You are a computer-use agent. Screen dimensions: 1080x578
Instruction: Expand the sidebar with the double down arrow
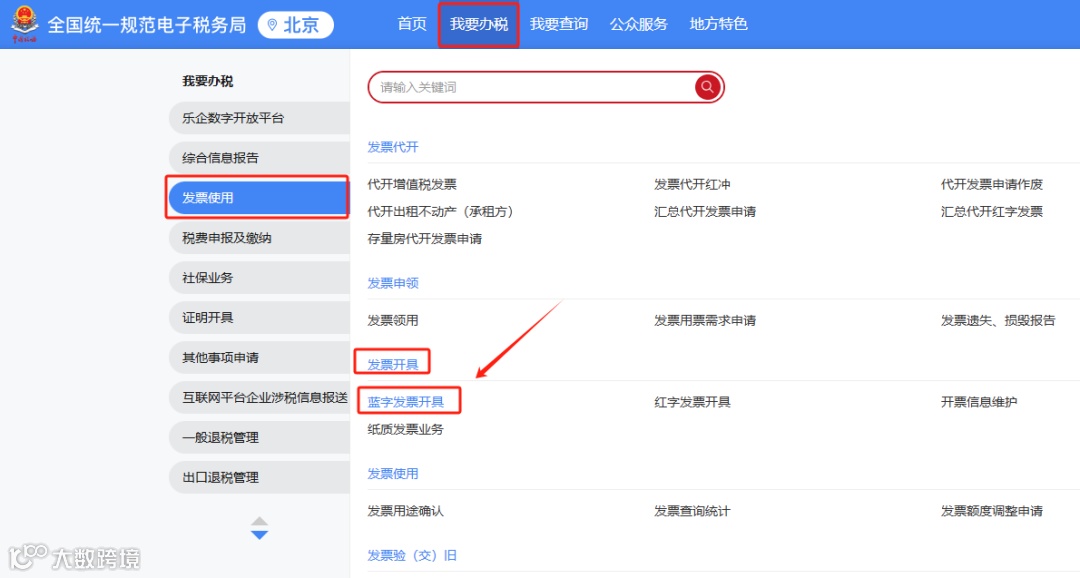(259, 533)
